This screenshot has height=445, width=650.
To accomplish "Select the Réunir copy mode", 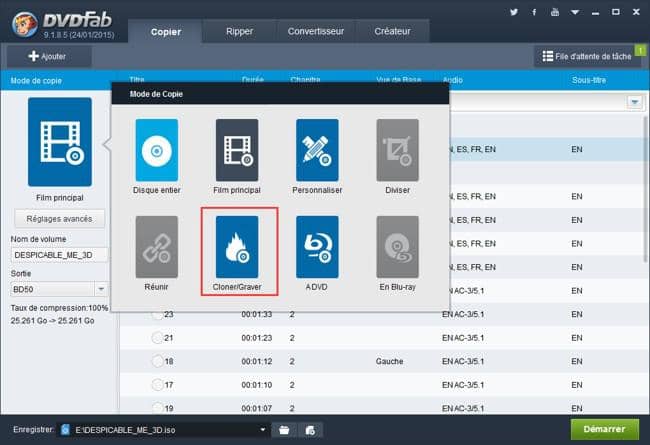I will 157,247.
